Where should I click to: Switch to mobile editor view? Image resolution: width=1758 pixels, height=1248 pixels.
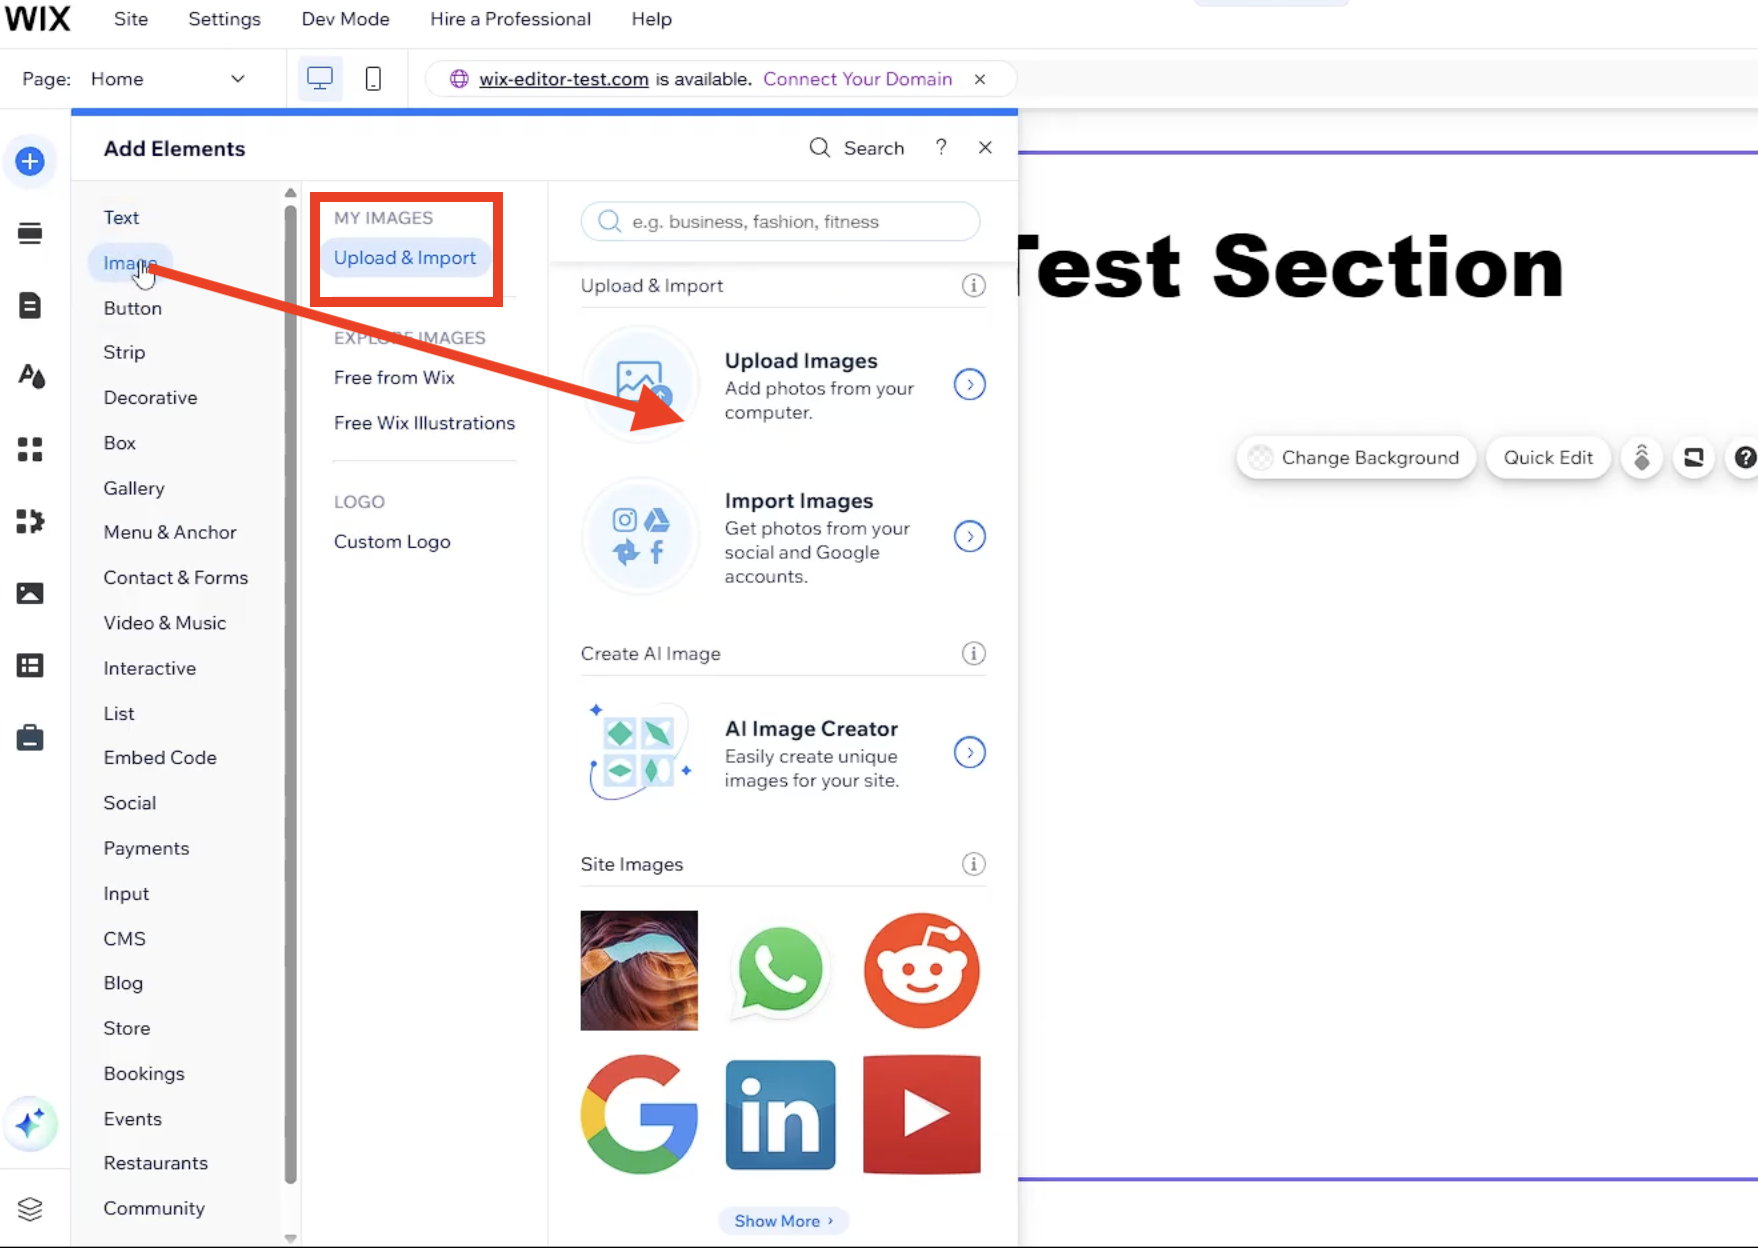pos(372,78)
